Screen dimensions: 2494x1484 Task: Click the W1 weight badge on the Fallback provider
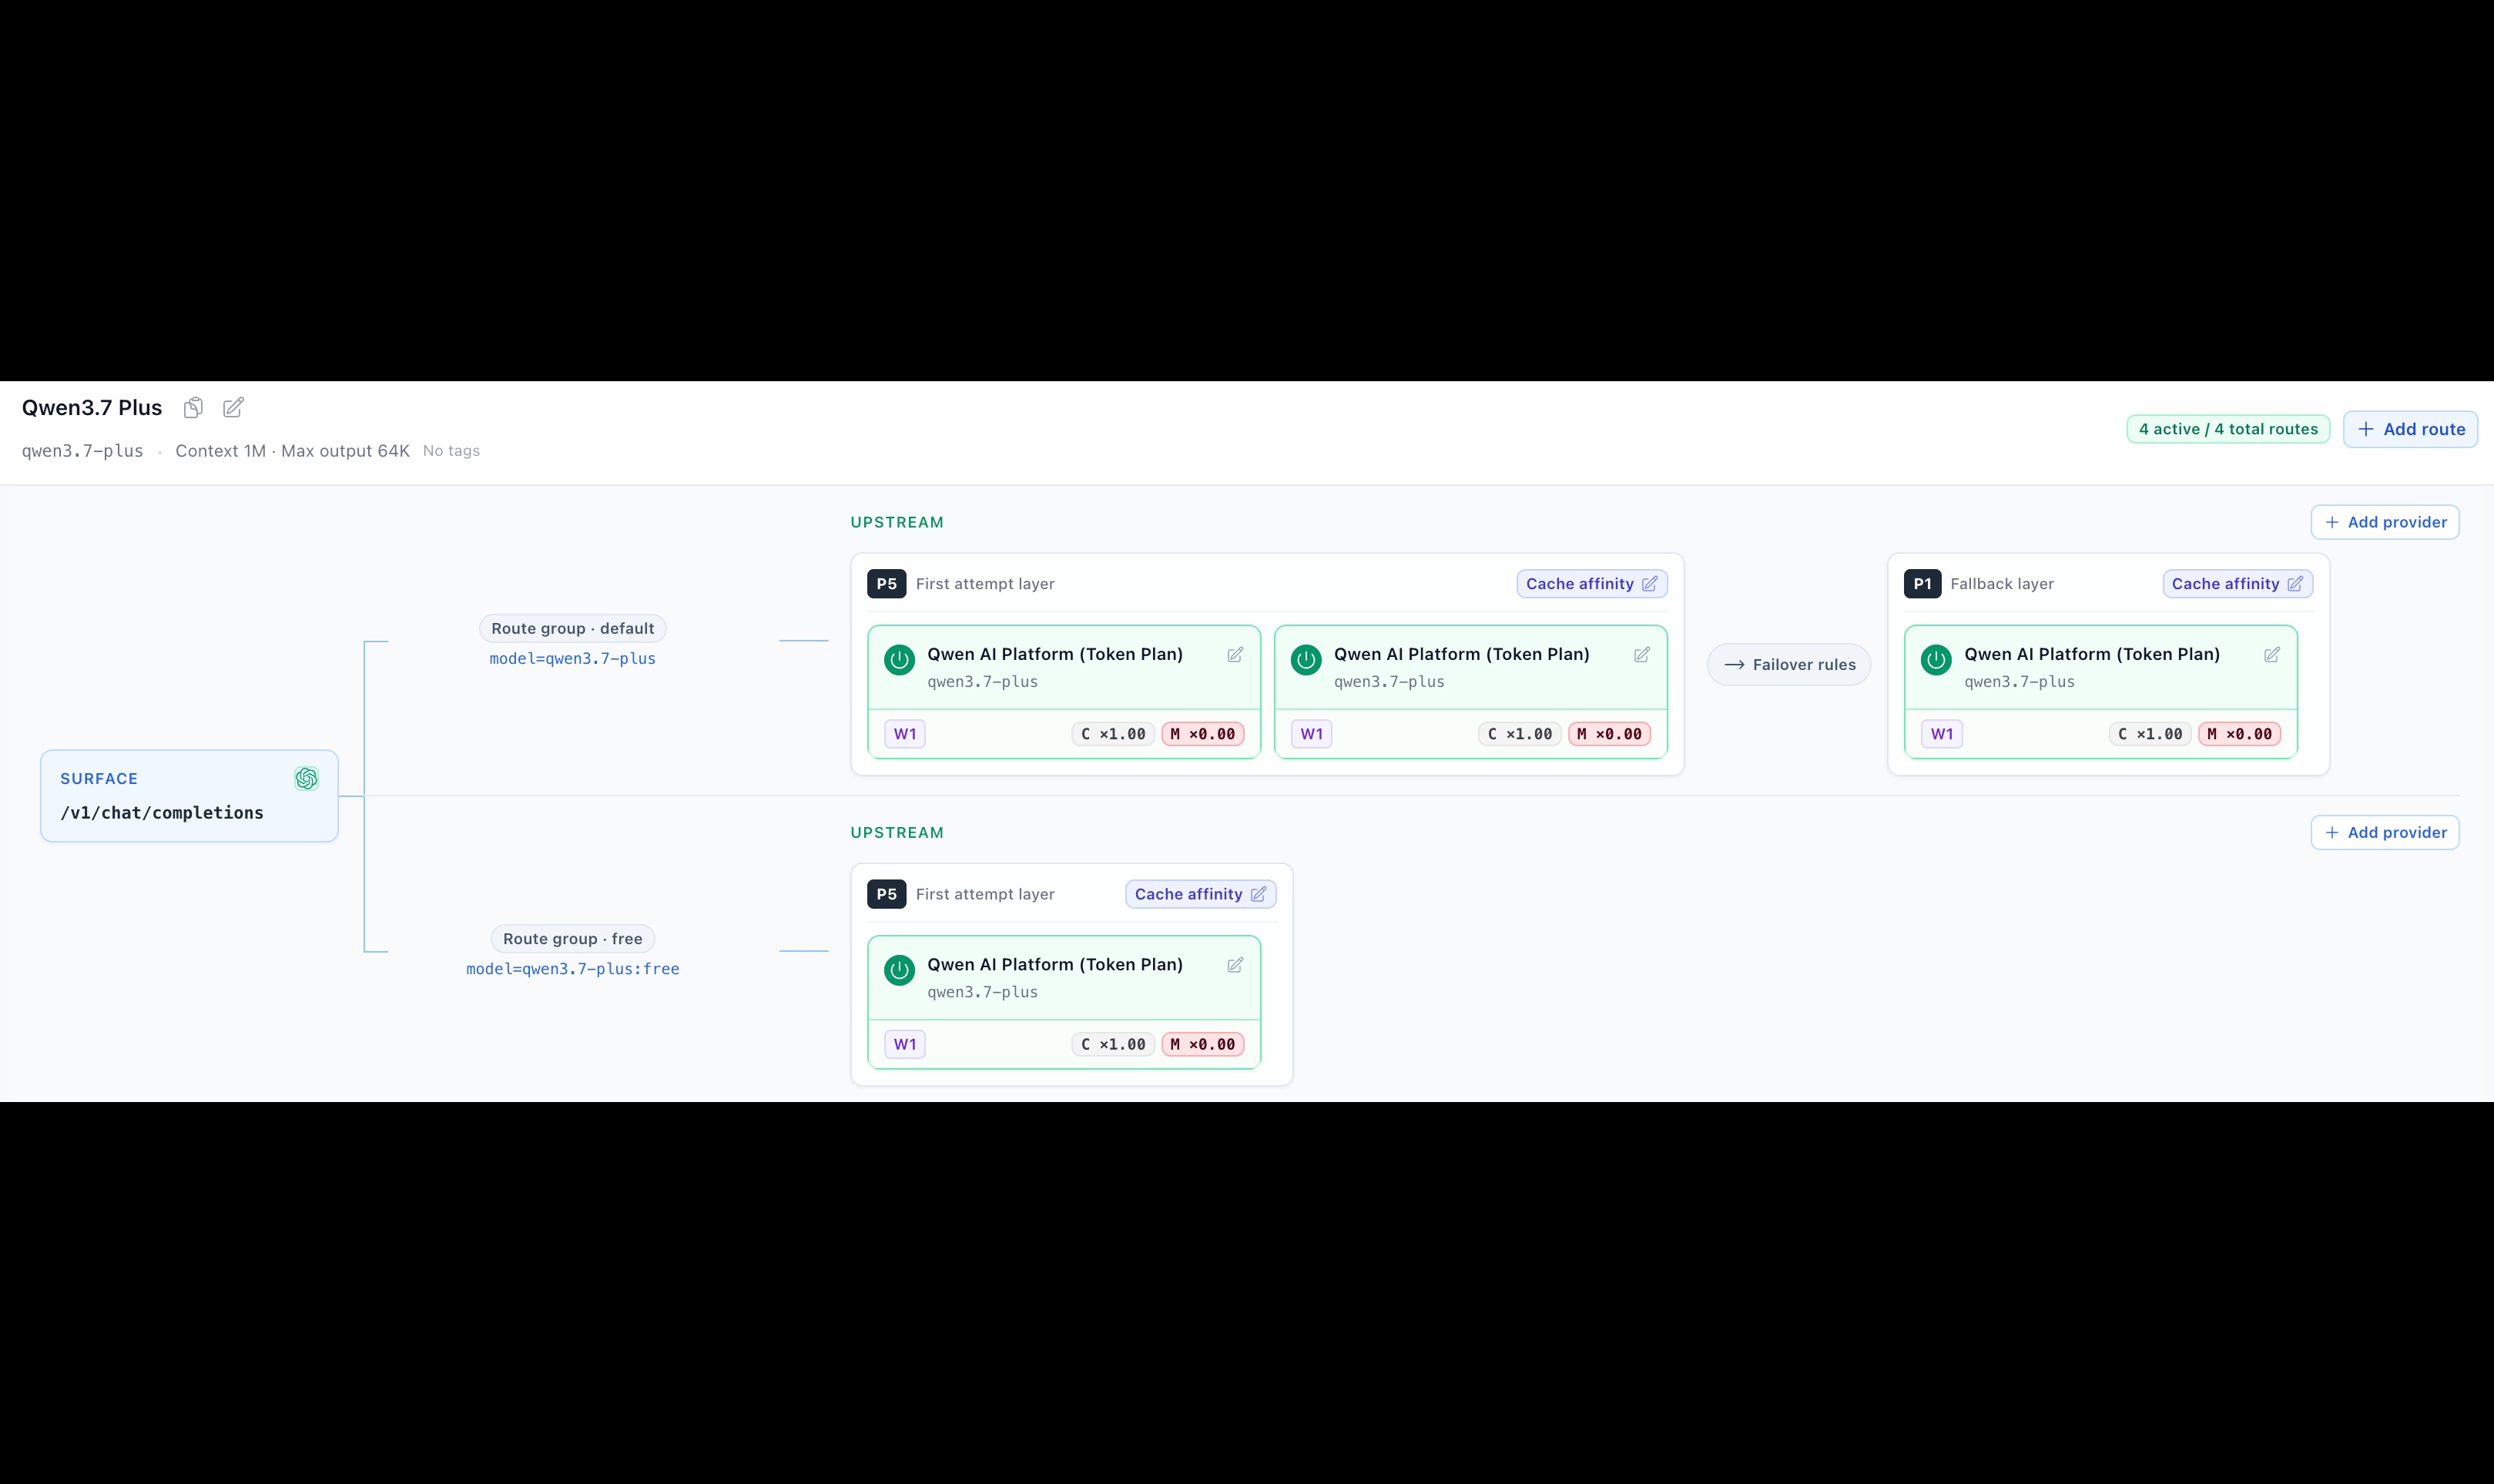click(1941, 734)
